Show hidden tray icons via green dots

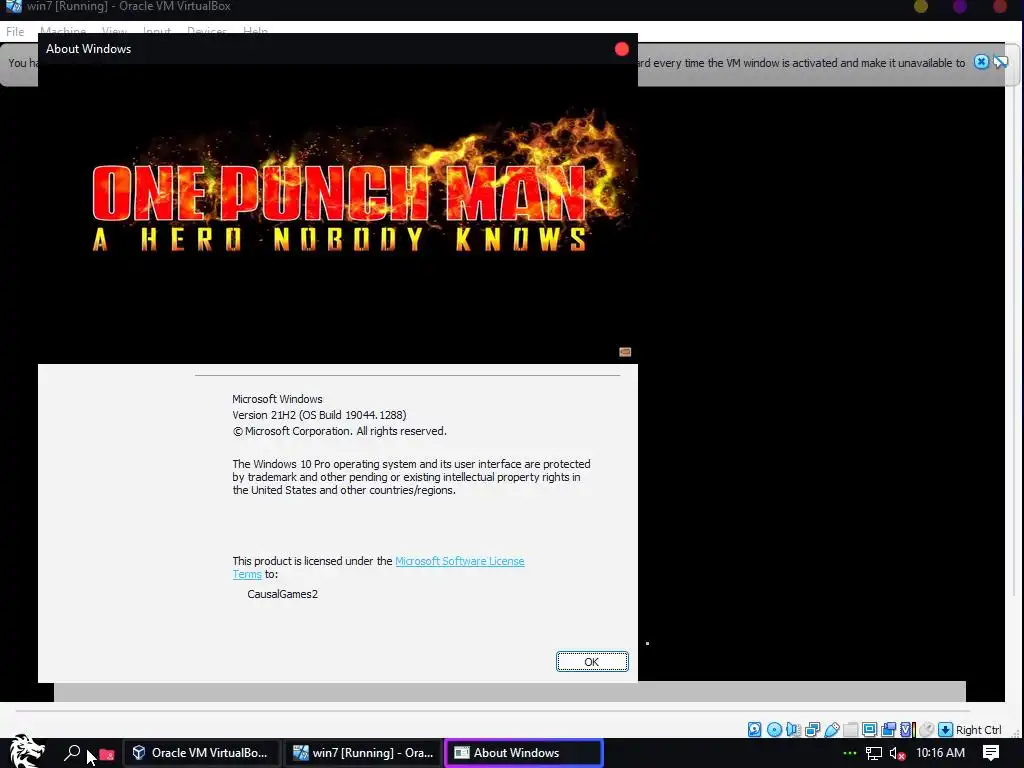click(x=849, y=754)
